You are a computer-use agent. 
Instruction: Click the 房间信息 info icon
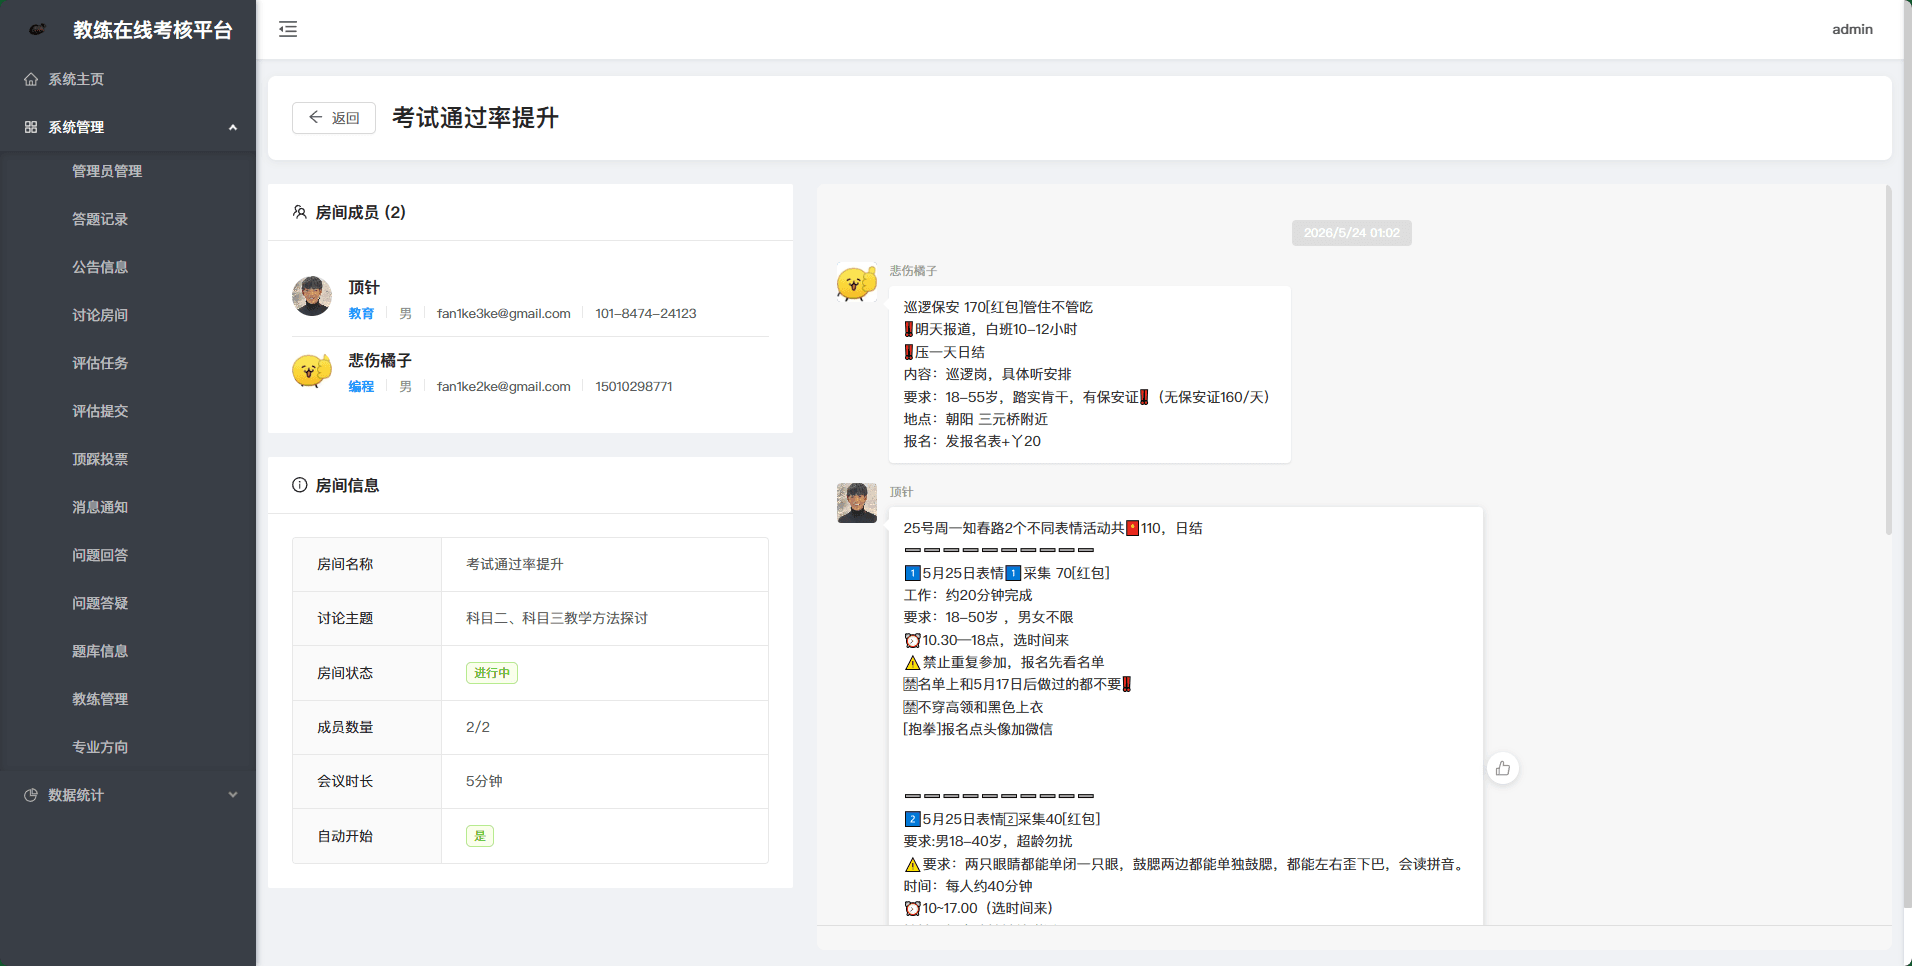coord(299,485)
